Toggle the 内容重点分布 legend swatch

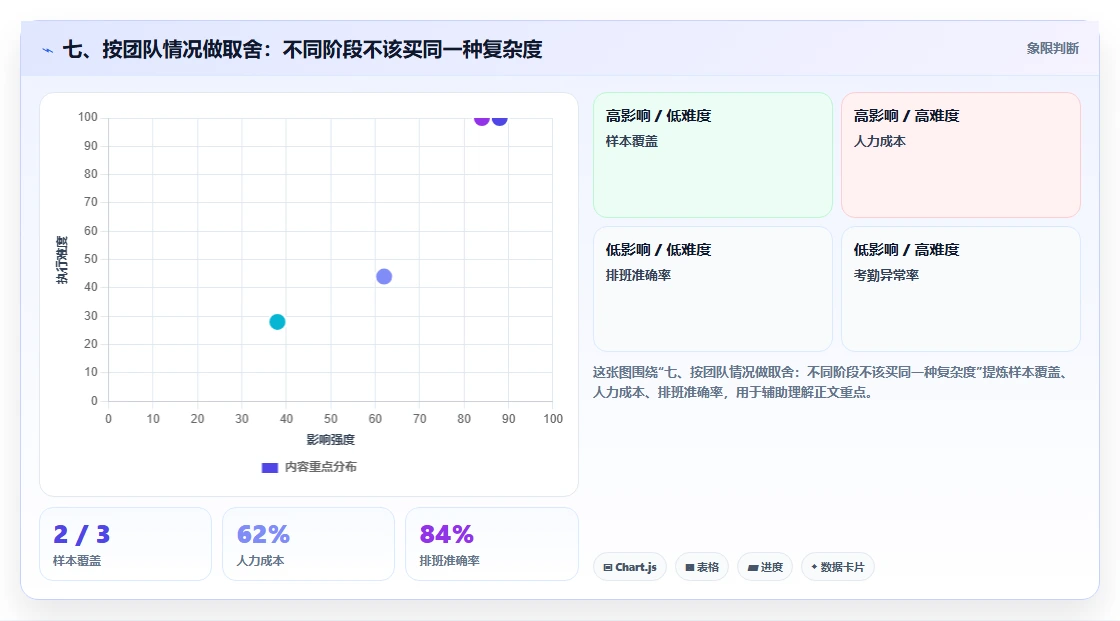(269, 467)
